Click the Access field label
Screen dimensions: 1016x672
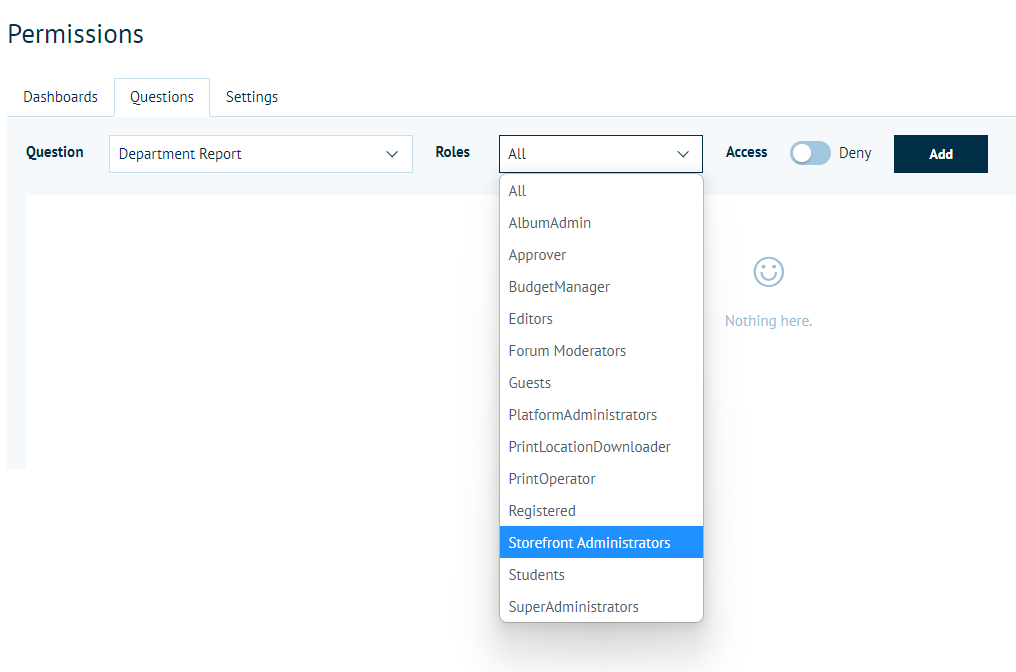[x=746, y=152]
